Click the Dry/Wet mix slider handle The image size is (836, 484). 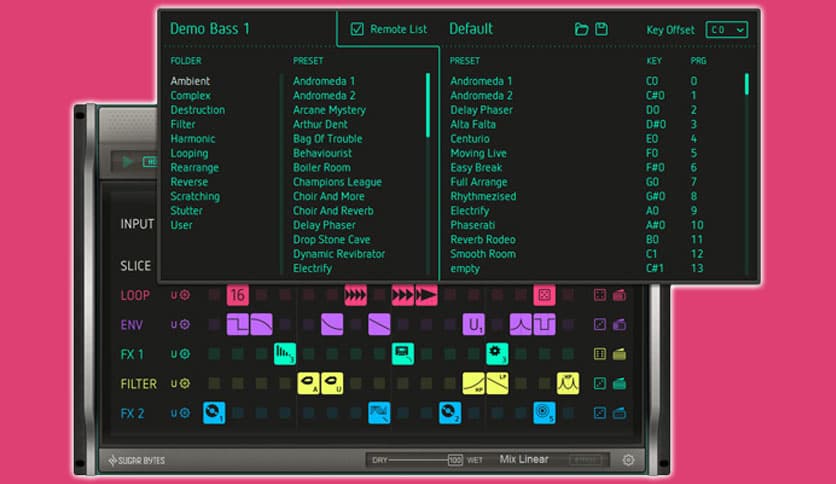pos(455,460)
